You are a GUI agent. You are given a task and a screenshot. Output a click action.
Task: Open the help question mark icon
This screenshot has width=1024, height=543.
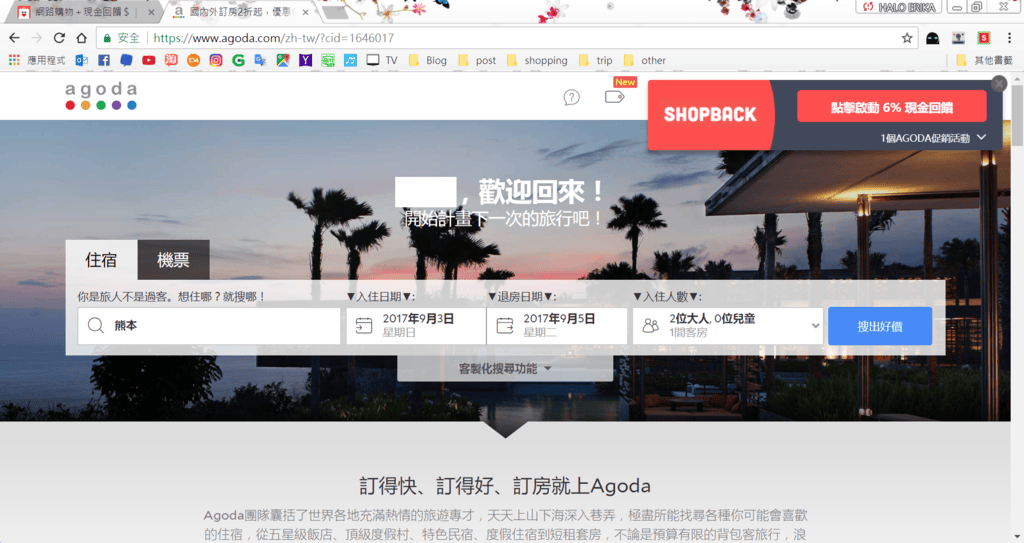coord(571,97)
